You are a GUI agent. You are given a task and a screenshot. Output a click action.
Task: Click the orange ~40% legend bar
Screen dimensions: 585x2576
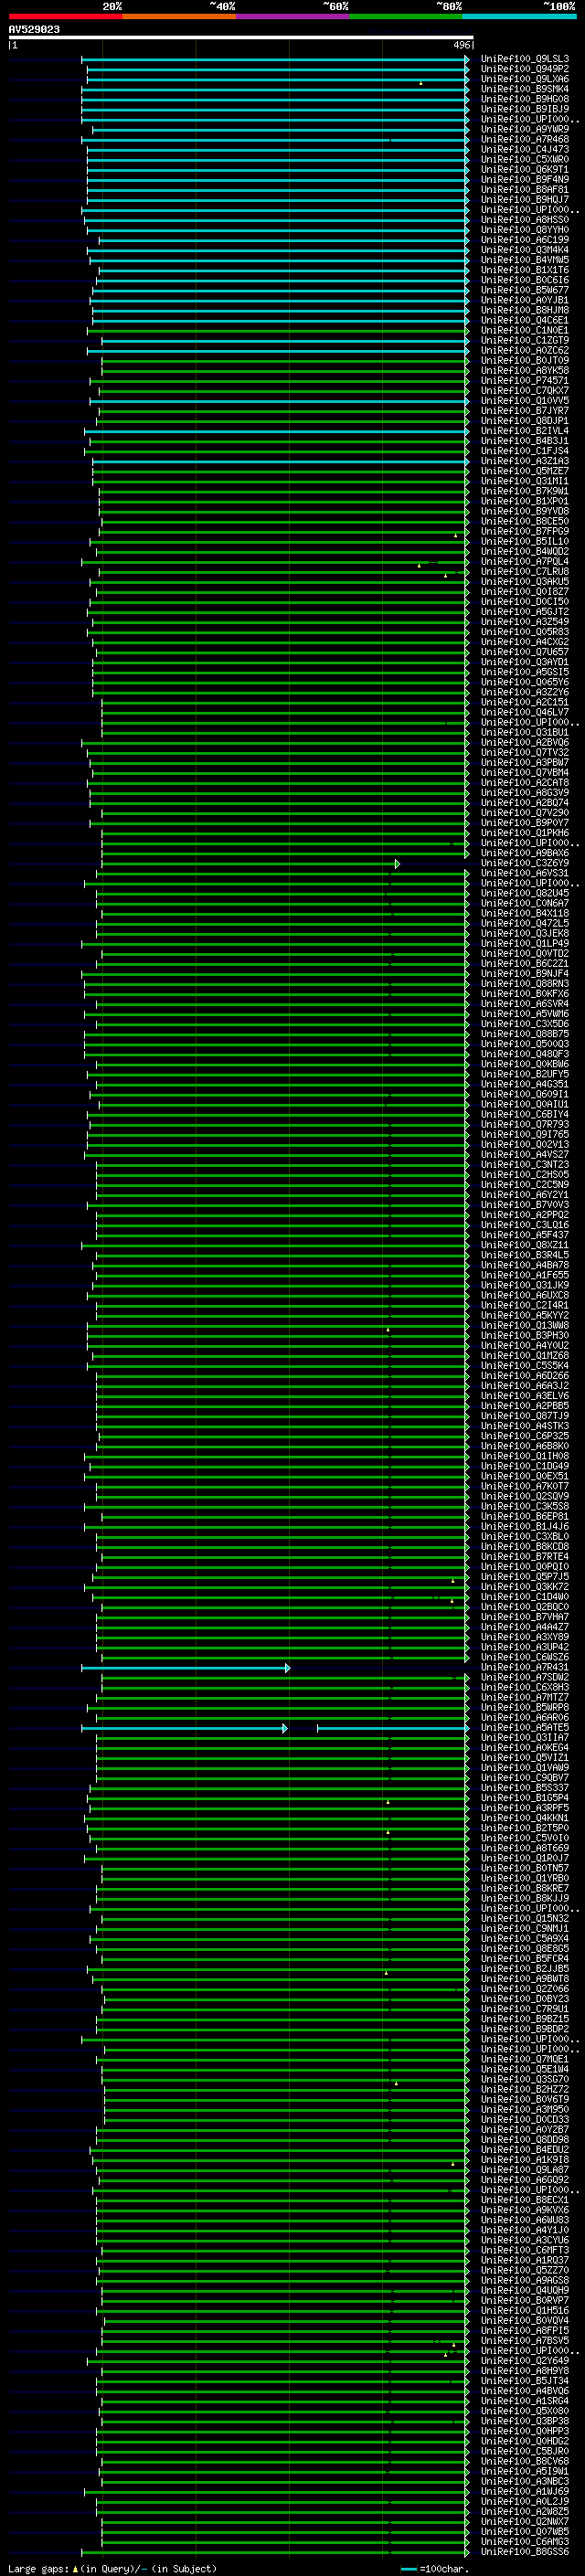point(179,17)
